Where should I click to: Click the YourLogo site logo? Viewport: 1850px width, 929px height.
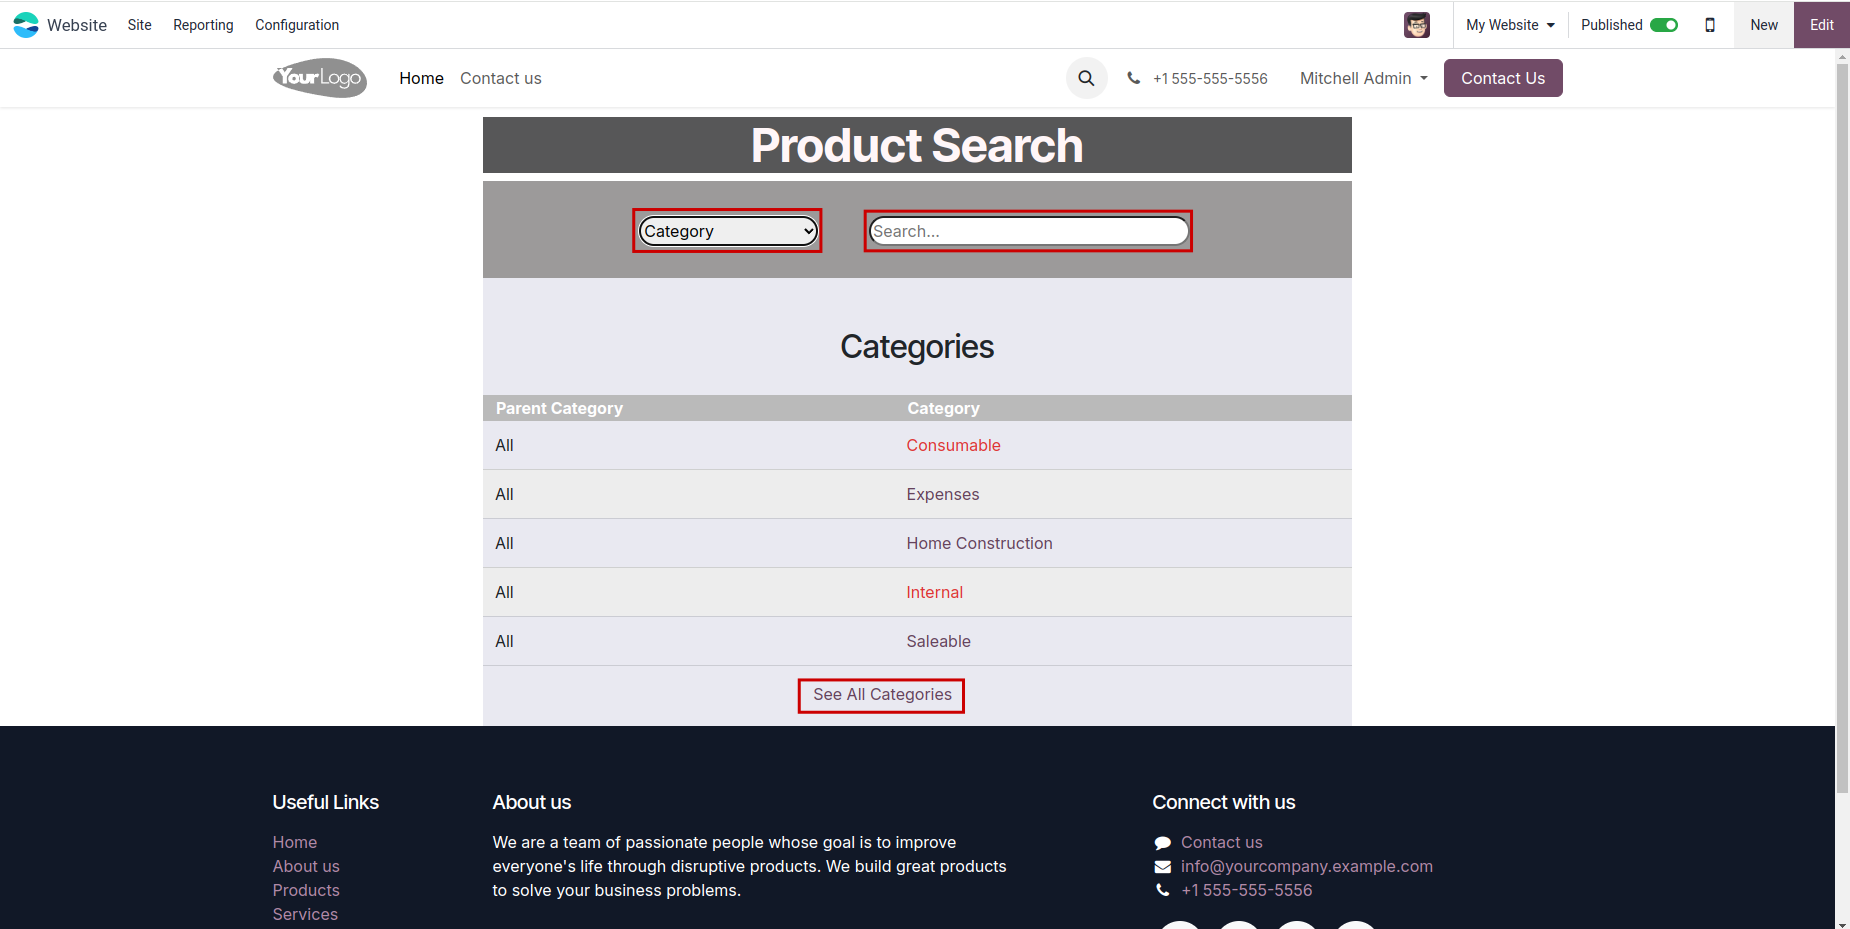320,78
